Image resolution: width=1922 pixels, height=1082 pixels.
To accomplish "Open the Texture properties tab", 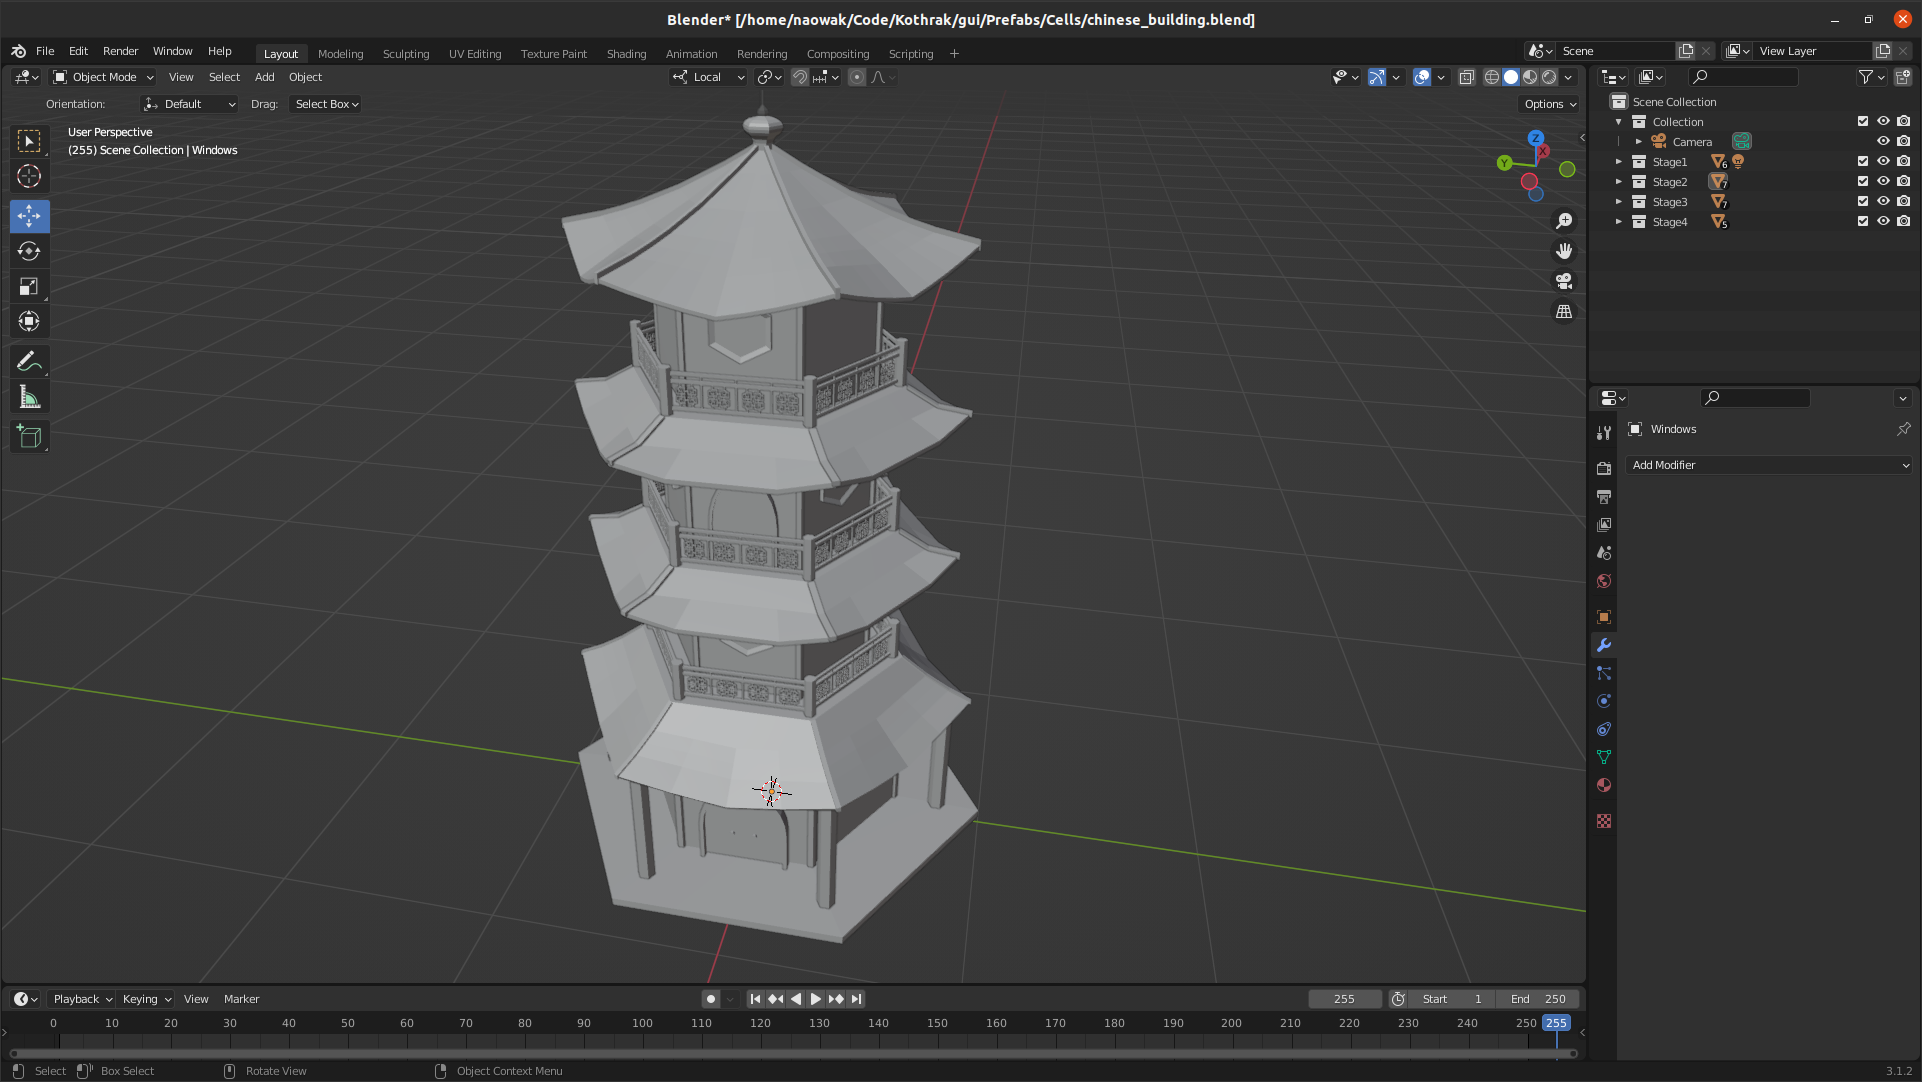I will 1604,821.
